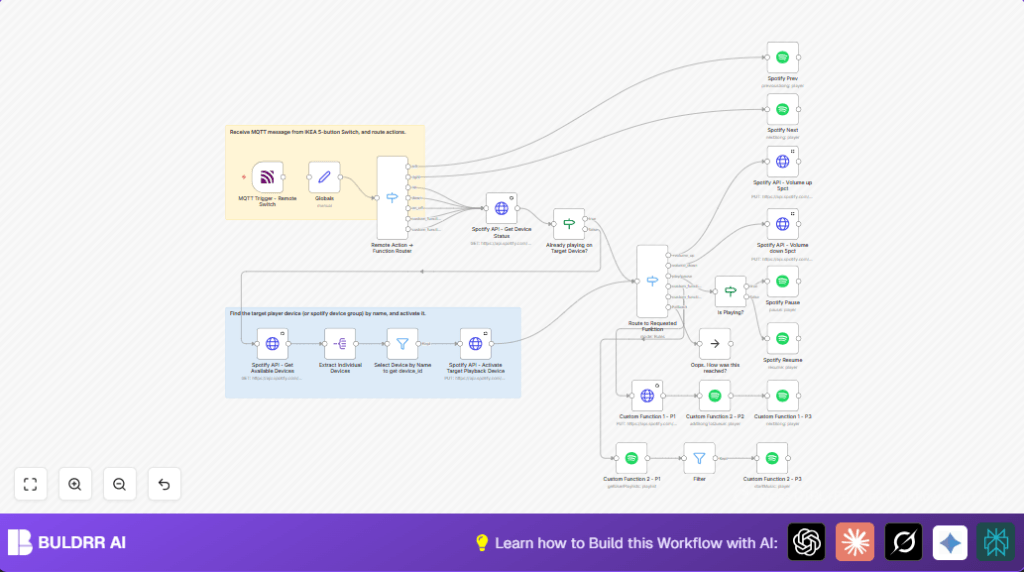
Task: Click Learn how to Build this Workflow text
Action: [x=636, y=543]
